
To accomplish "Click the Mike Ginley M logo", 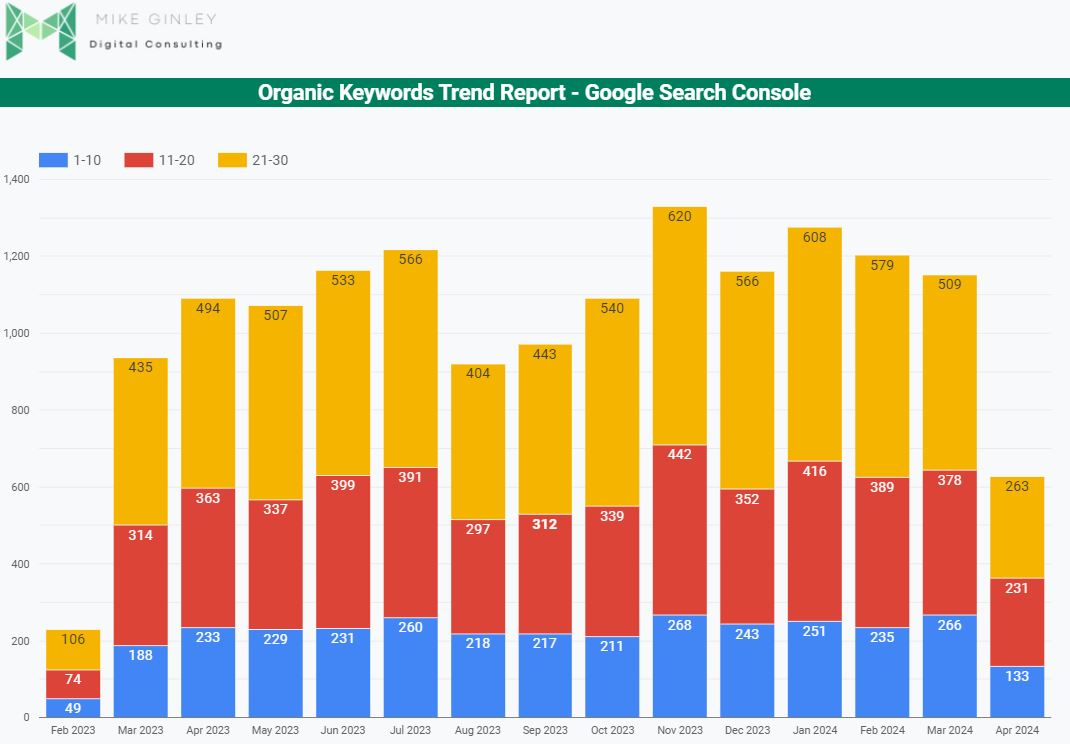I will [x=40, y=31].
